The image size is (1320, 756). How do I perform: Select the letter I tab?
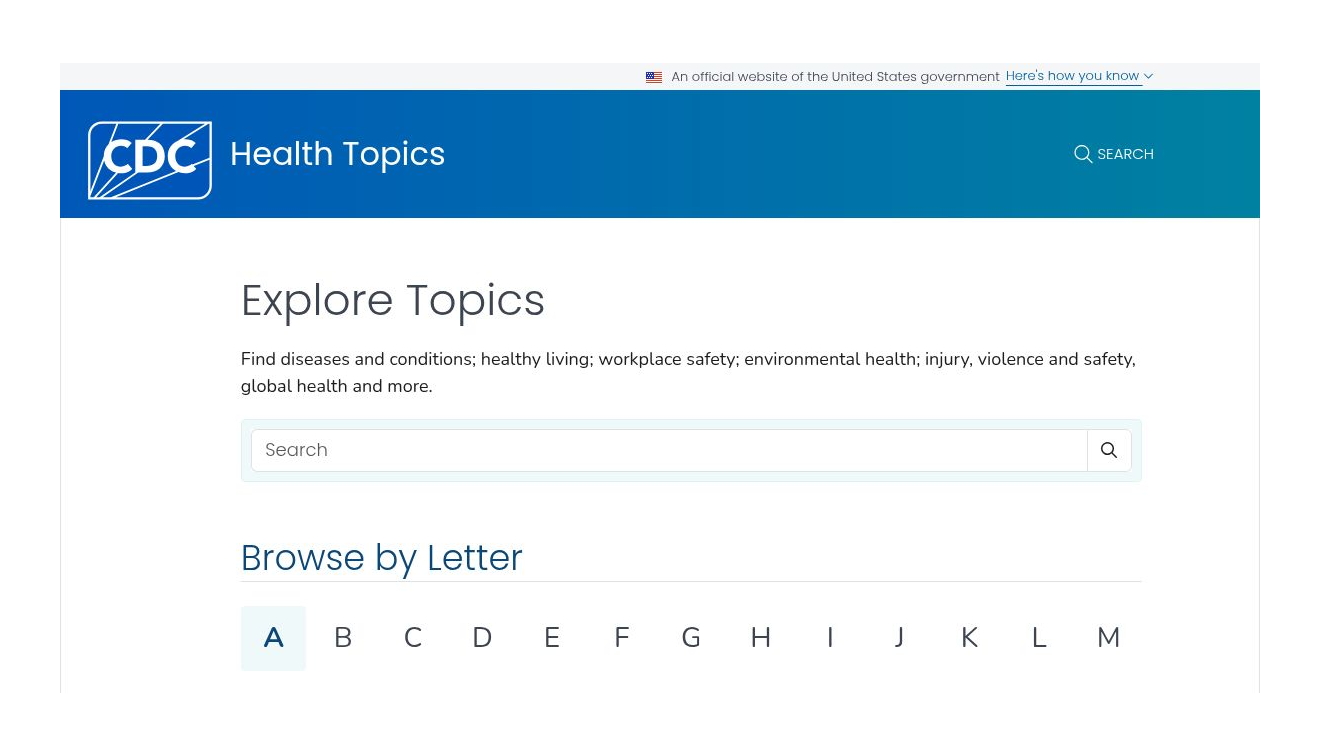830,638
